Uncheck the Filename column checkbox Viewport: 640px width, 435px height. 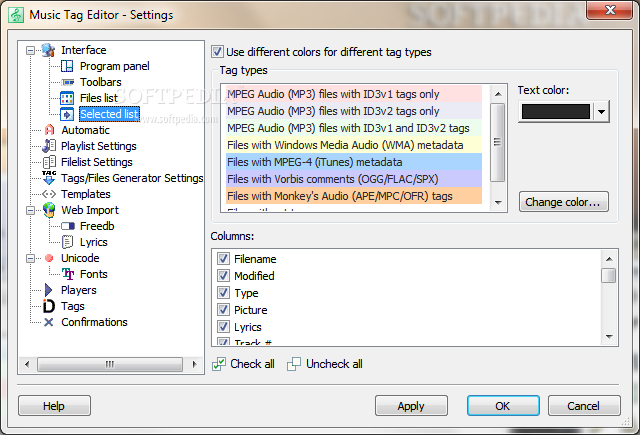[x=223, y=259]
